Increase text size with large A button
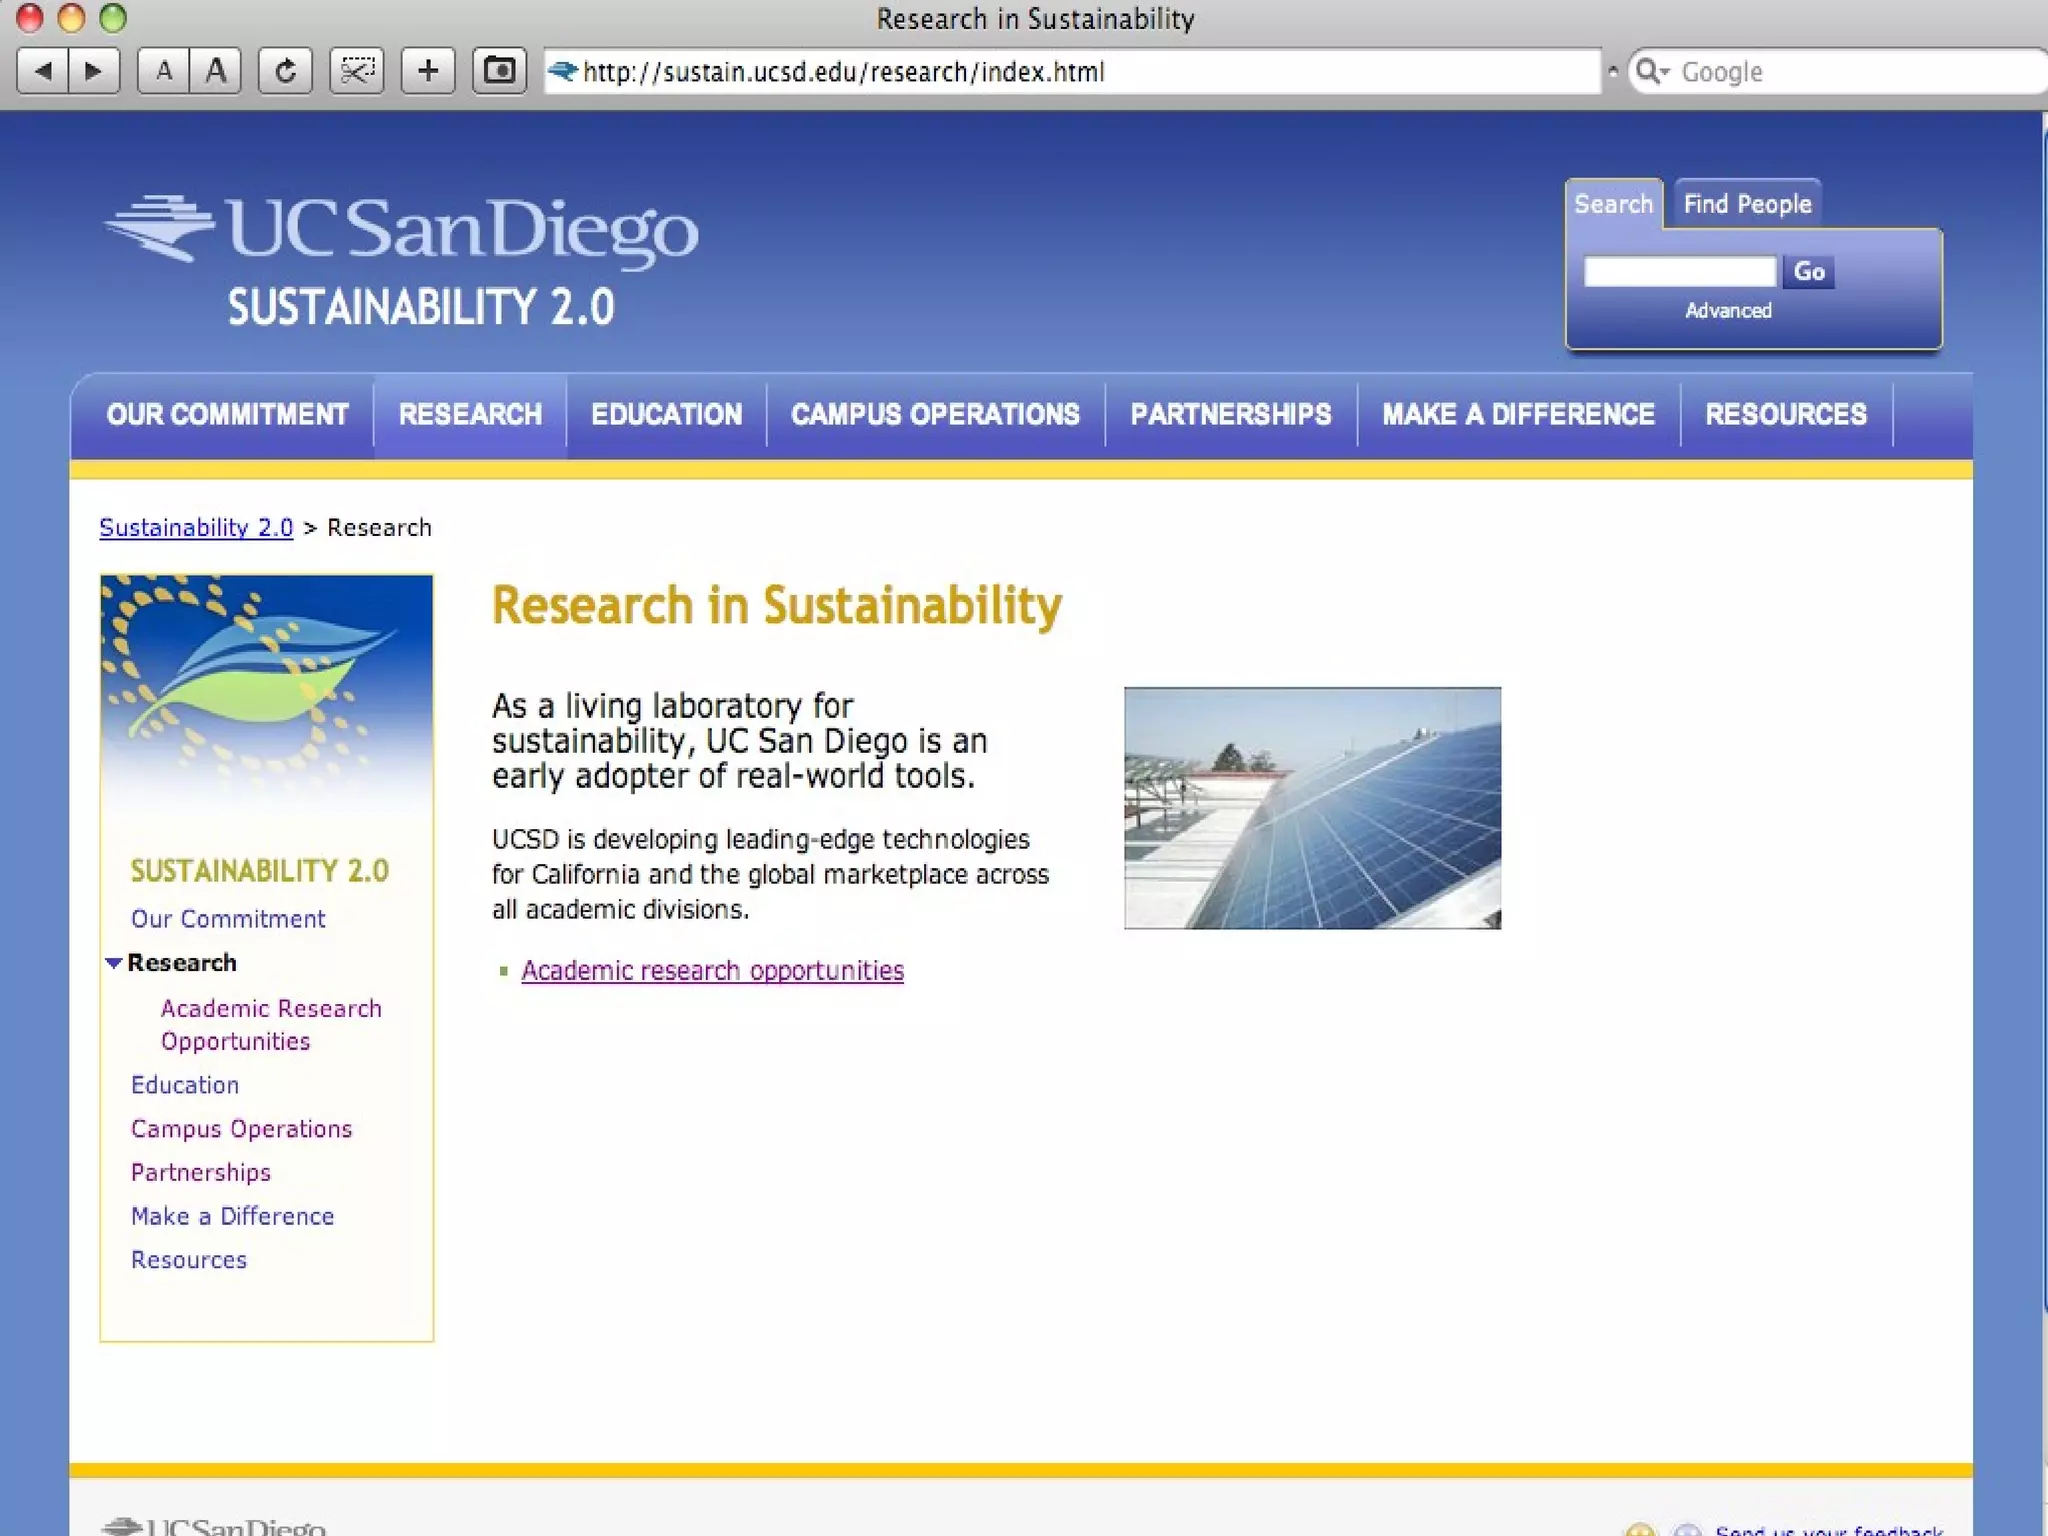 pos(215,71)
